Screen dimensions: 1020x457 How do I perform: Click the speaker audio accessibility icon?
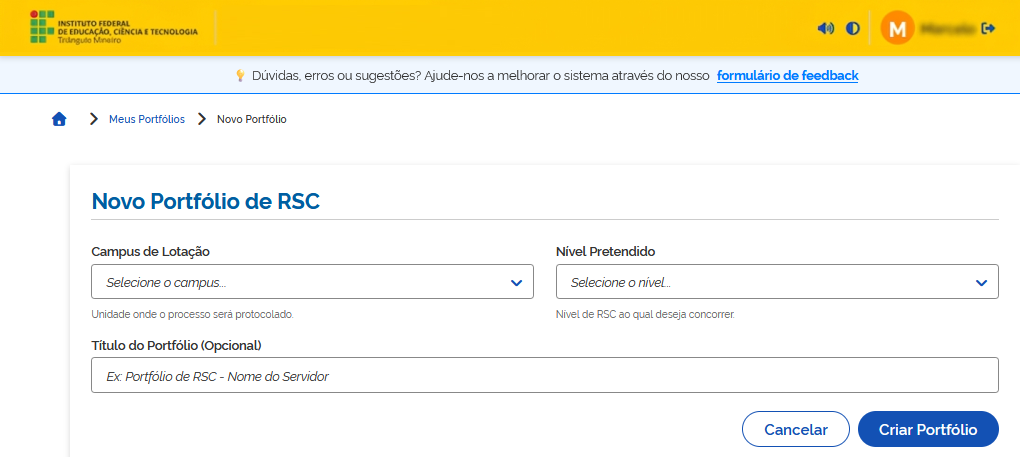pos(825,28)
